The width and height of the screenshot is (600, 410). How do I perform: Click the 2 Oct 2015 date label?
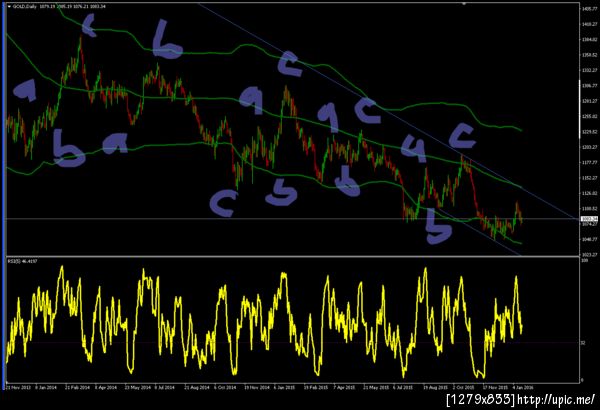(463, 387)
